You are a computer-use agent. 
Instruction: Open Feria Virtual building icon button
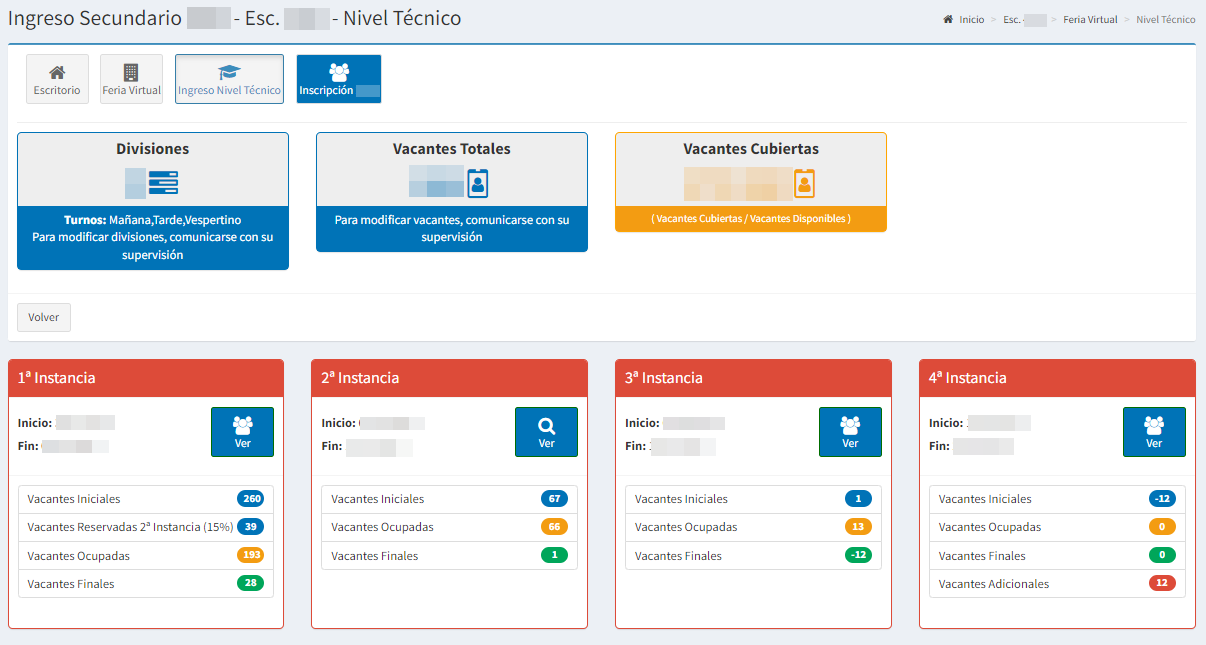click(x=131, y=79)
